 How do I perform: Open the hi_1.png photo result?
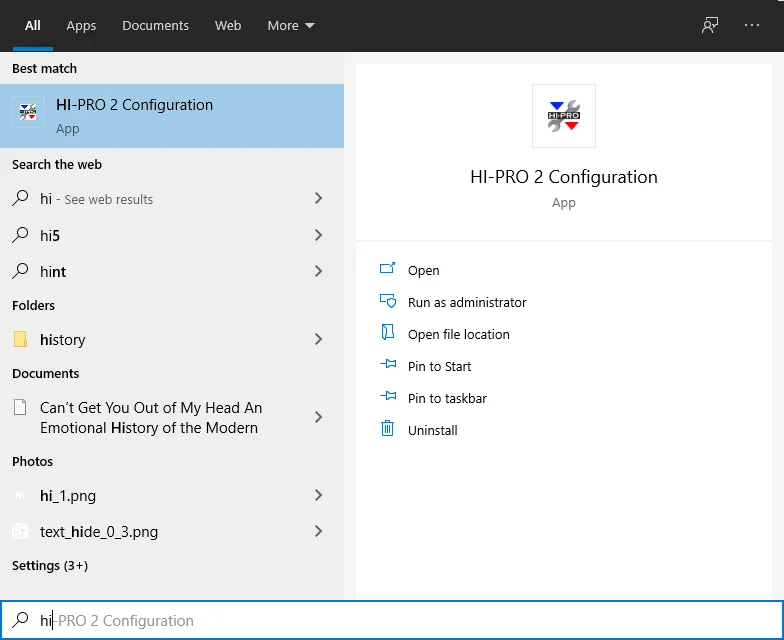pyautogui.click(x=172, y=496)
